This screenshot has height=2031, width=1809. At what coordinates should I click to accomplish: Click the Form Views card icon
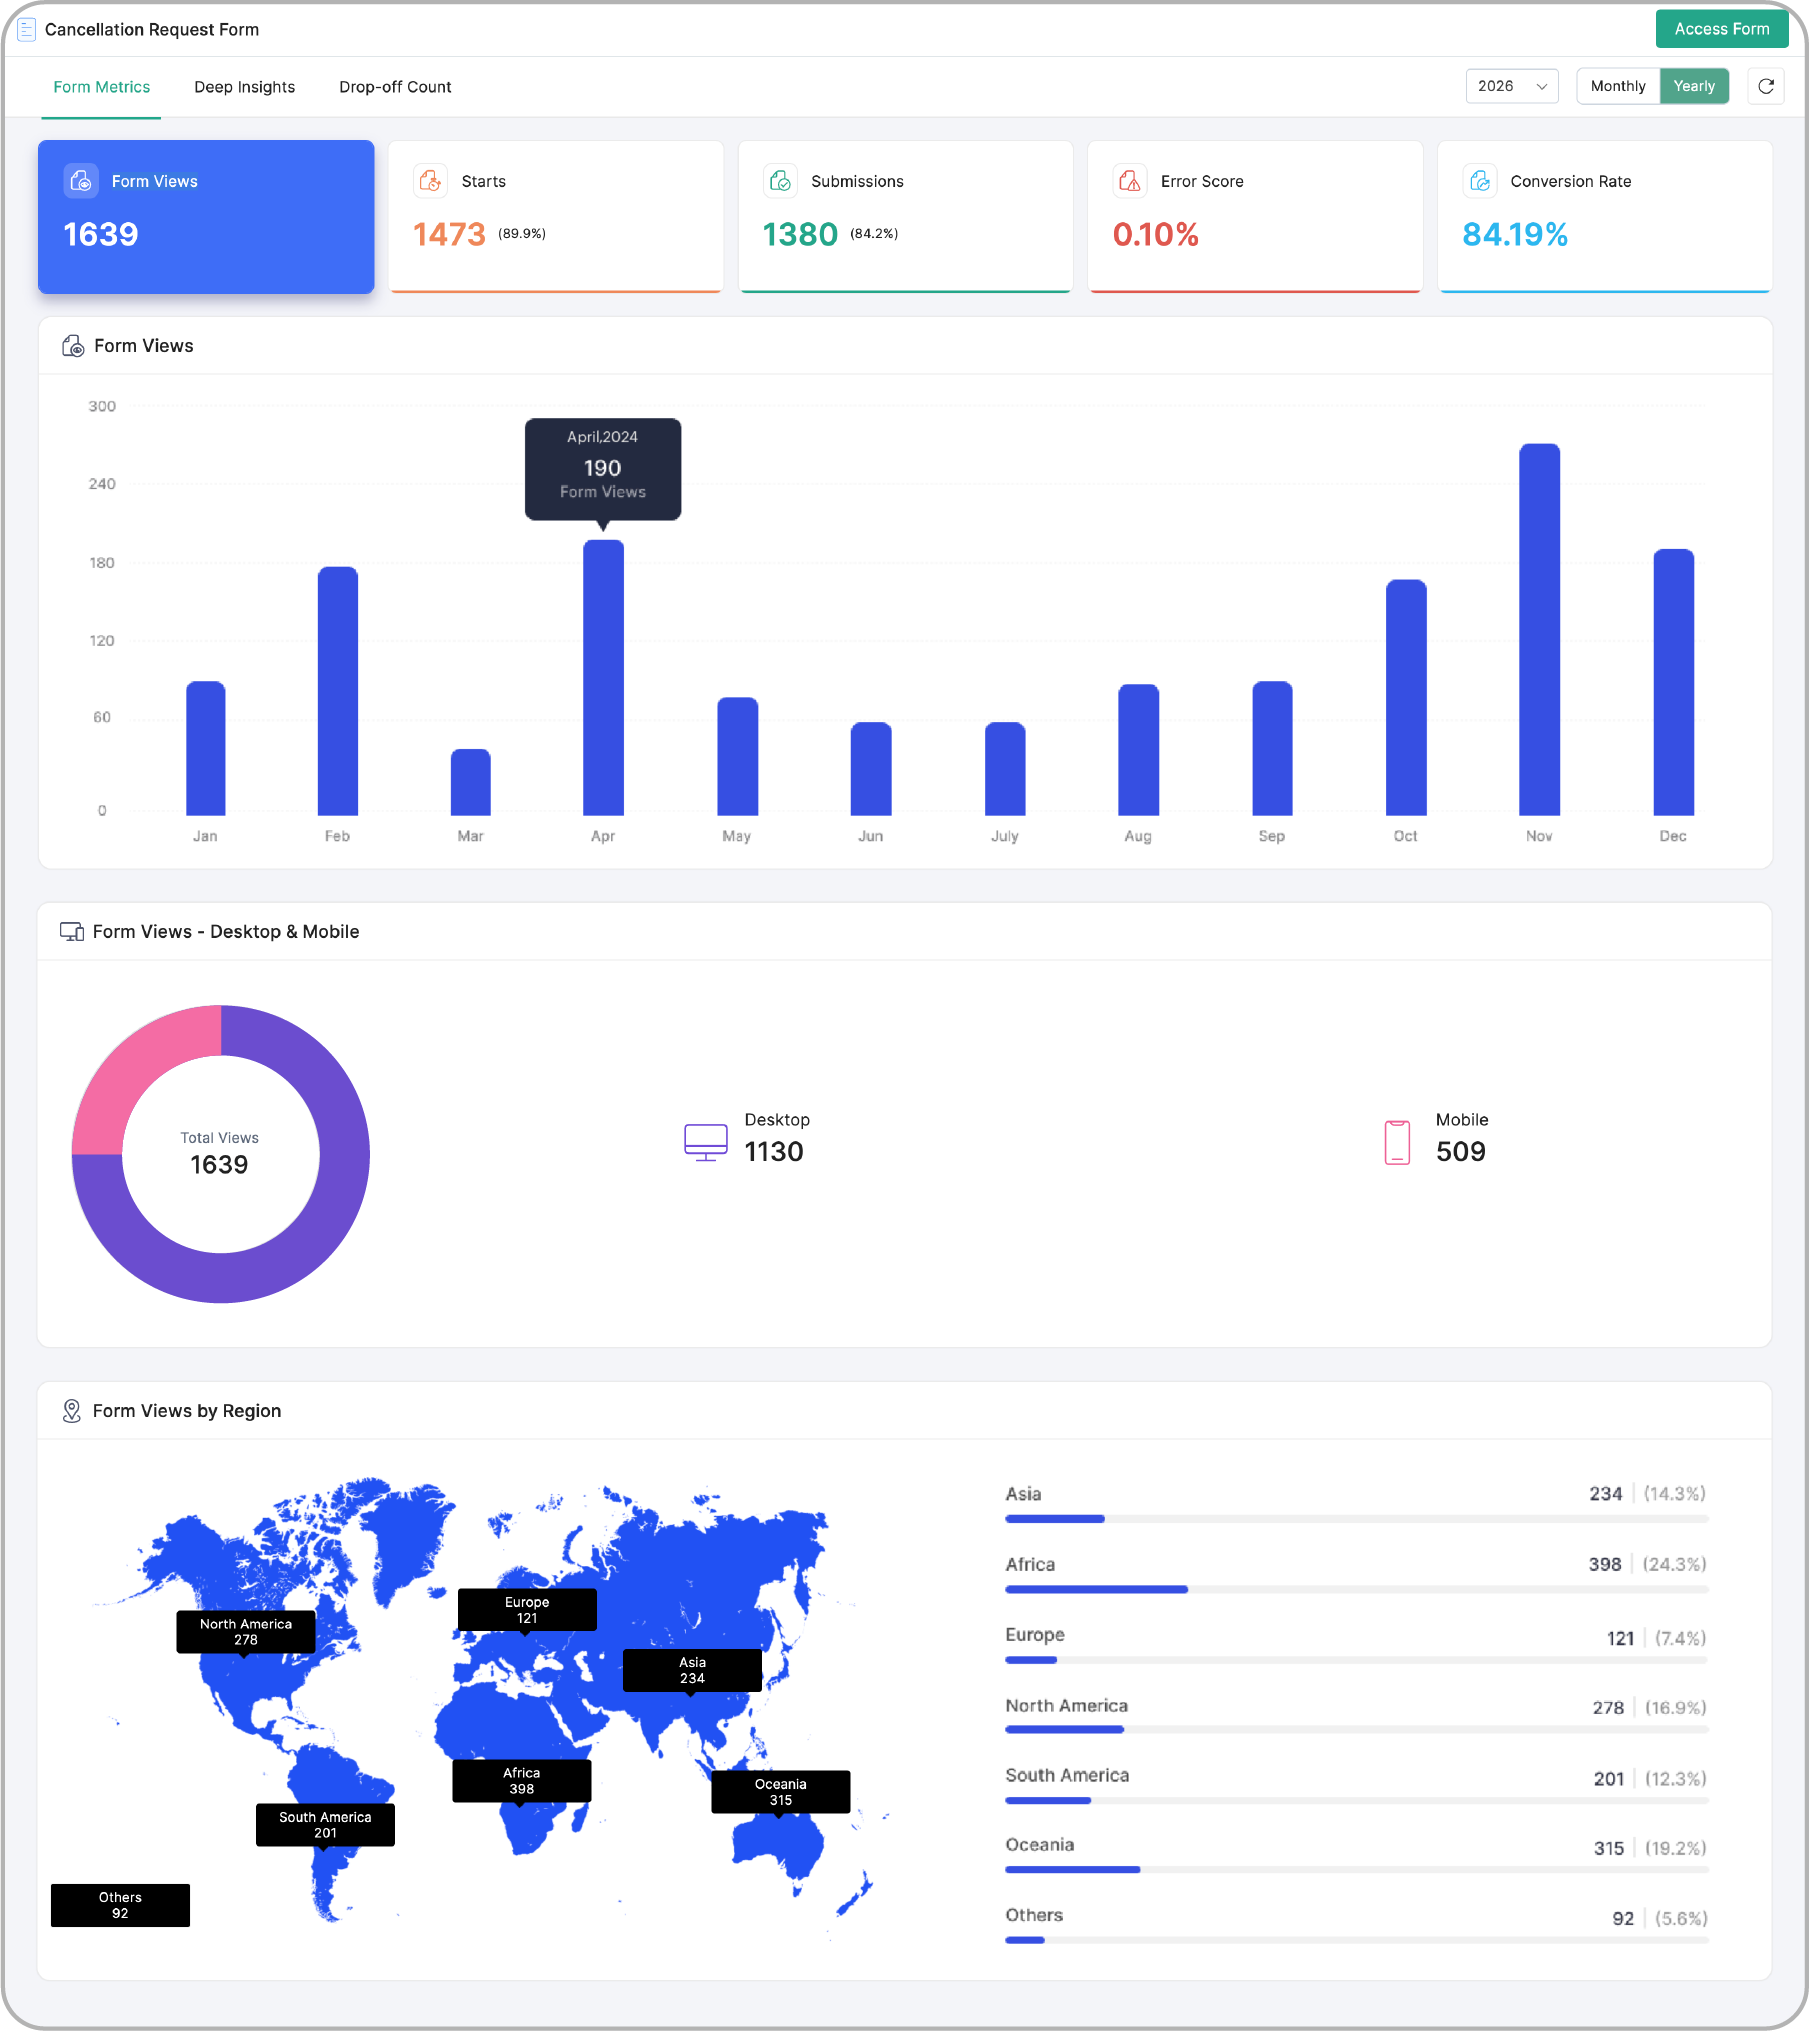[81, 181]
